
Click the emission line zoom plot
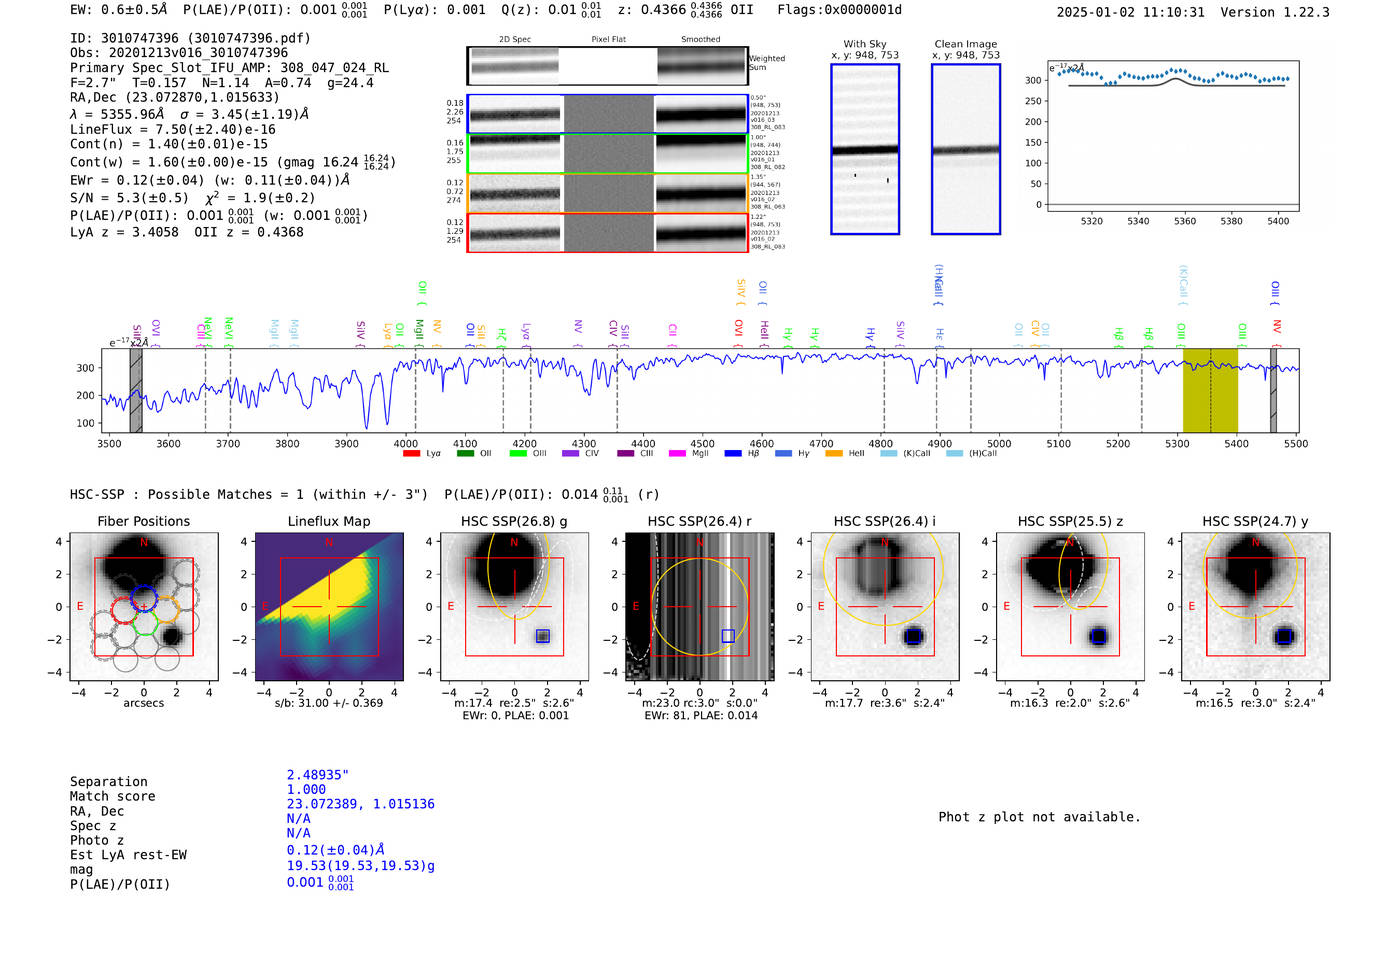pos(1173,136)
